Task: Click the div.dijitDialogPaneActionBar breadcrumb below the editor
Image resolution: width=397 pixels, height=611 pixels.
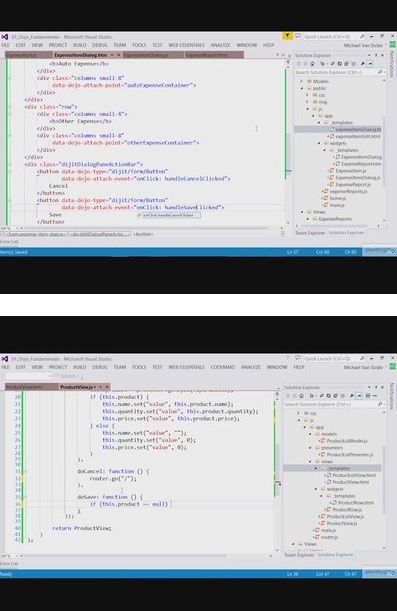Action: click(x=100, y=234)
